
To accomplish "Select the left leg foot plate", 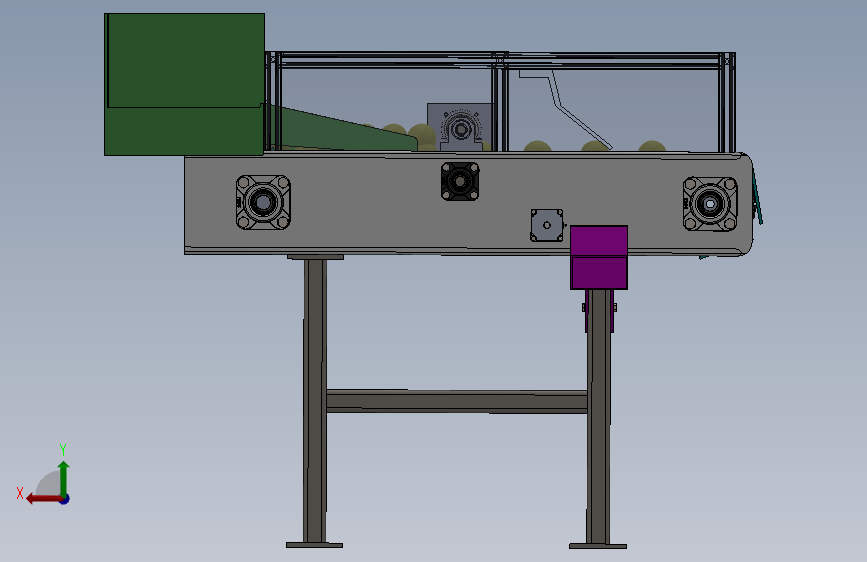I will 314,545.
